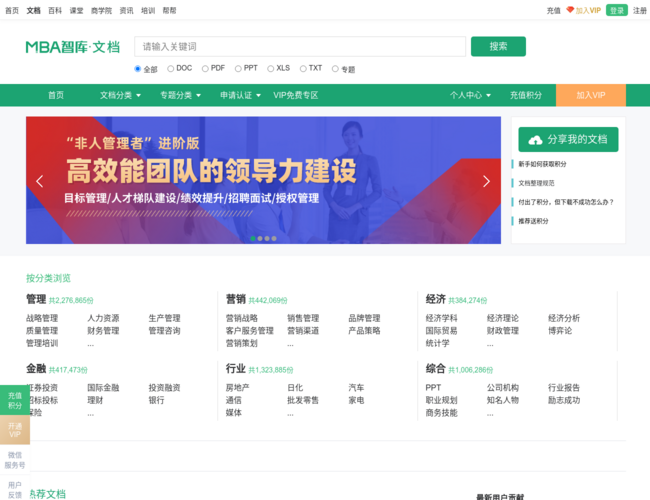
Task: Click the green 登录 button
Action: click(x=617, y=10)
